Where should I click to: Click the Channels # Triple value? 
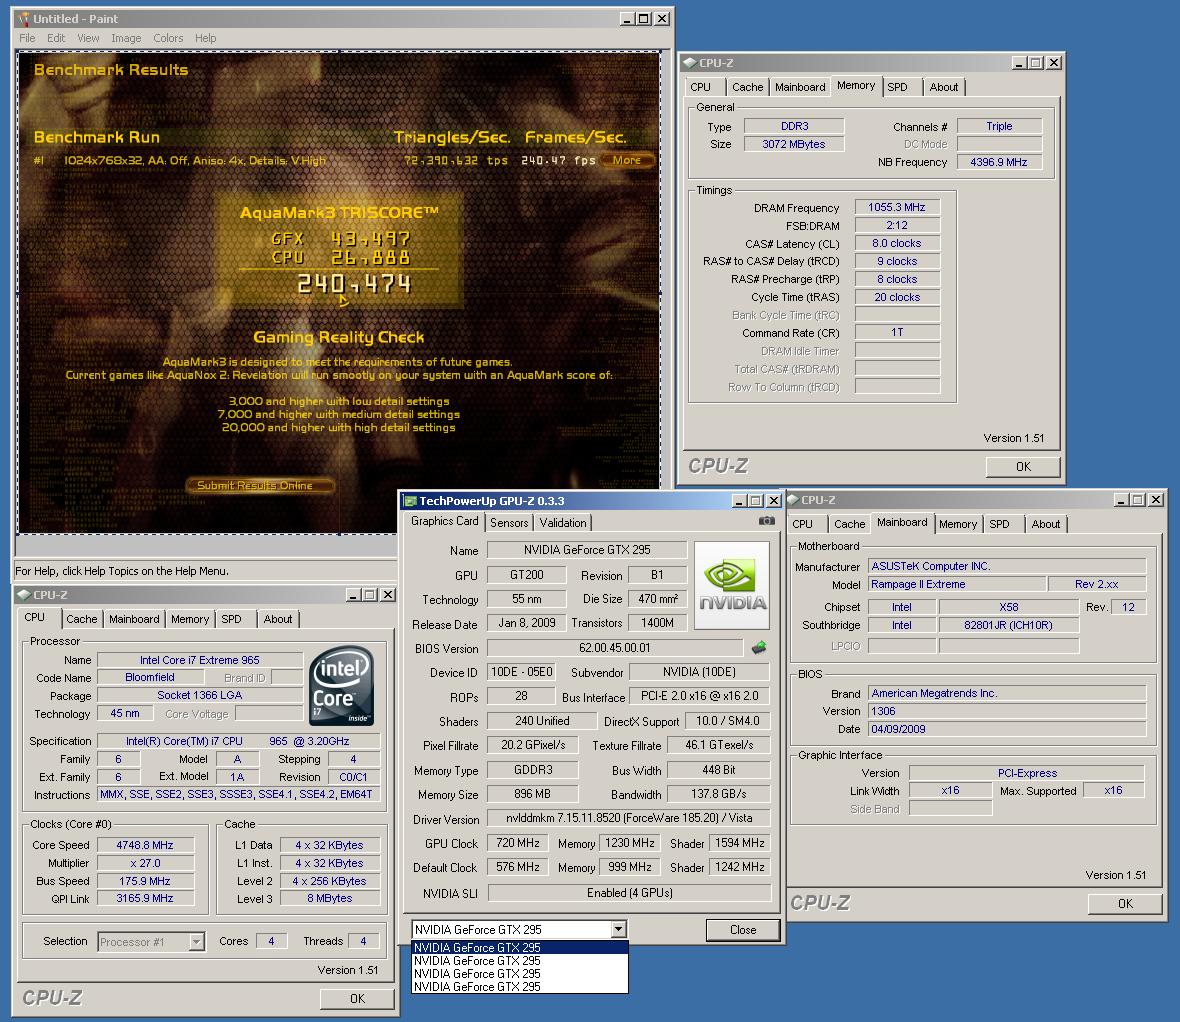999,126
